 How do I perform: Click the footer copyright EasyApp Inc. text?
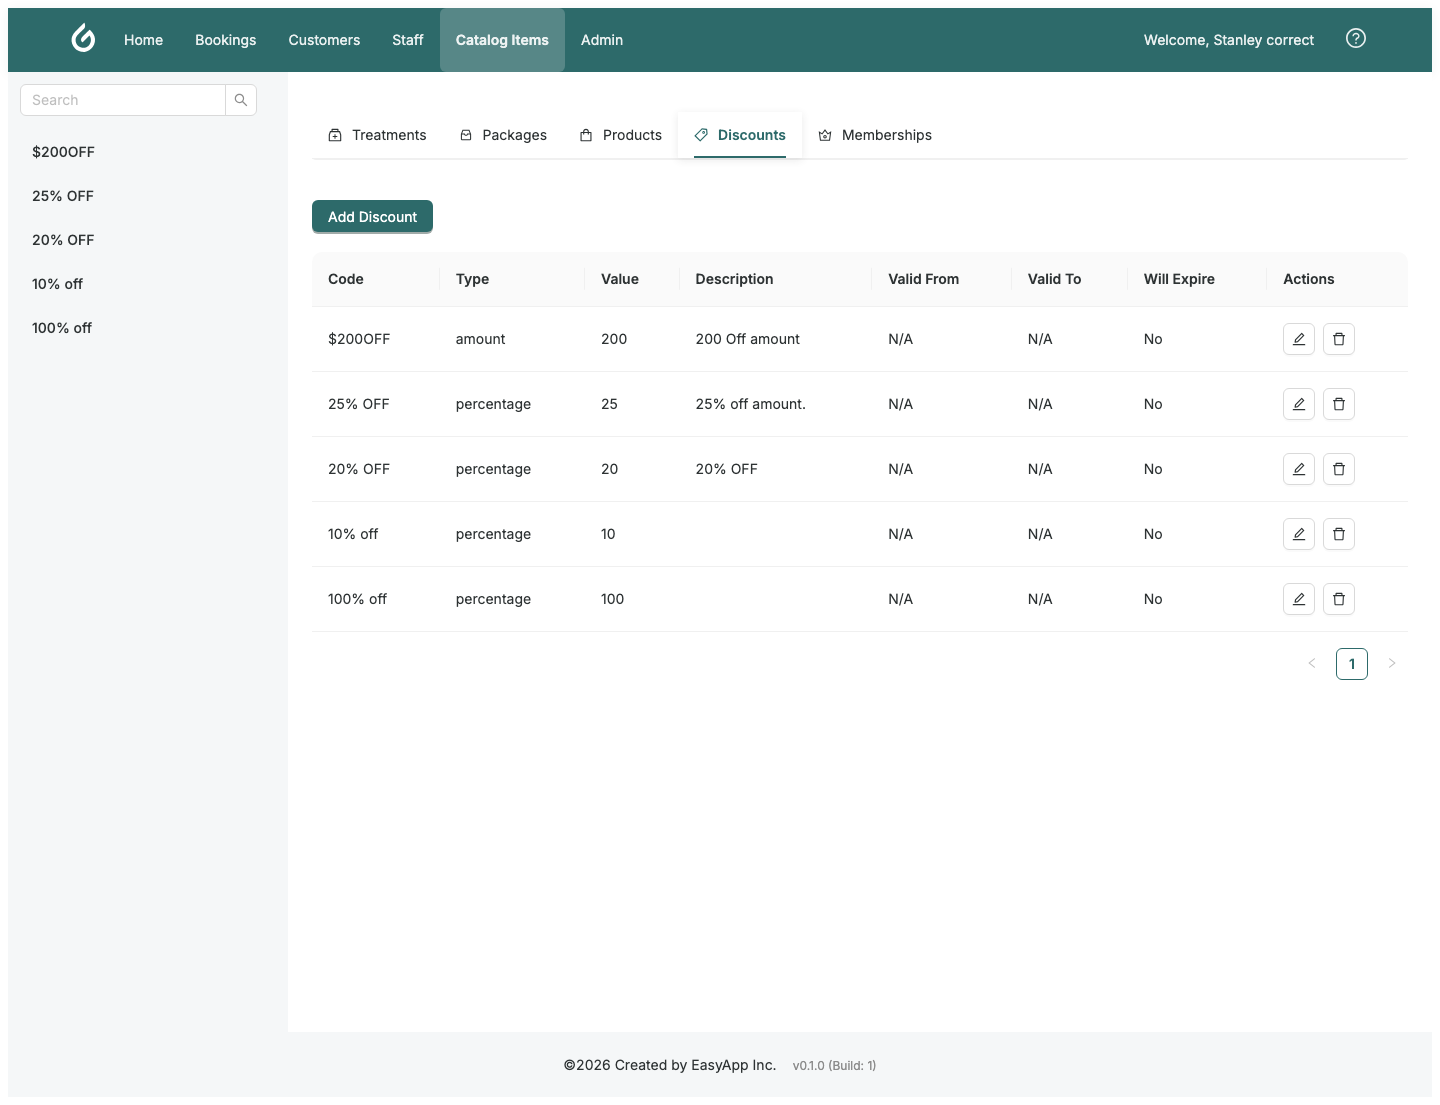(670, 1065)
